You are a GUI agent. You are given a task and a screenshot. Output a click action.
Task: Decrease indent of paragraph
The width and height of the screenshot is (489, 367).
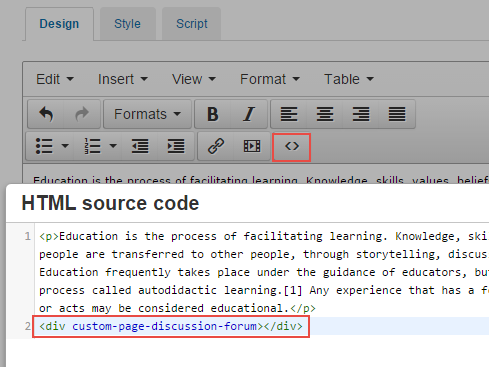point(140,146)
